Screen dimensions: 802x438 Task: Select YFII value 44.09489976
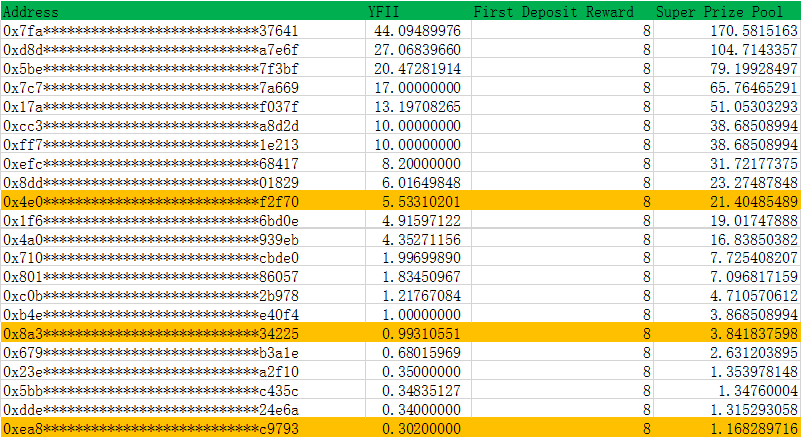[417, 31]
